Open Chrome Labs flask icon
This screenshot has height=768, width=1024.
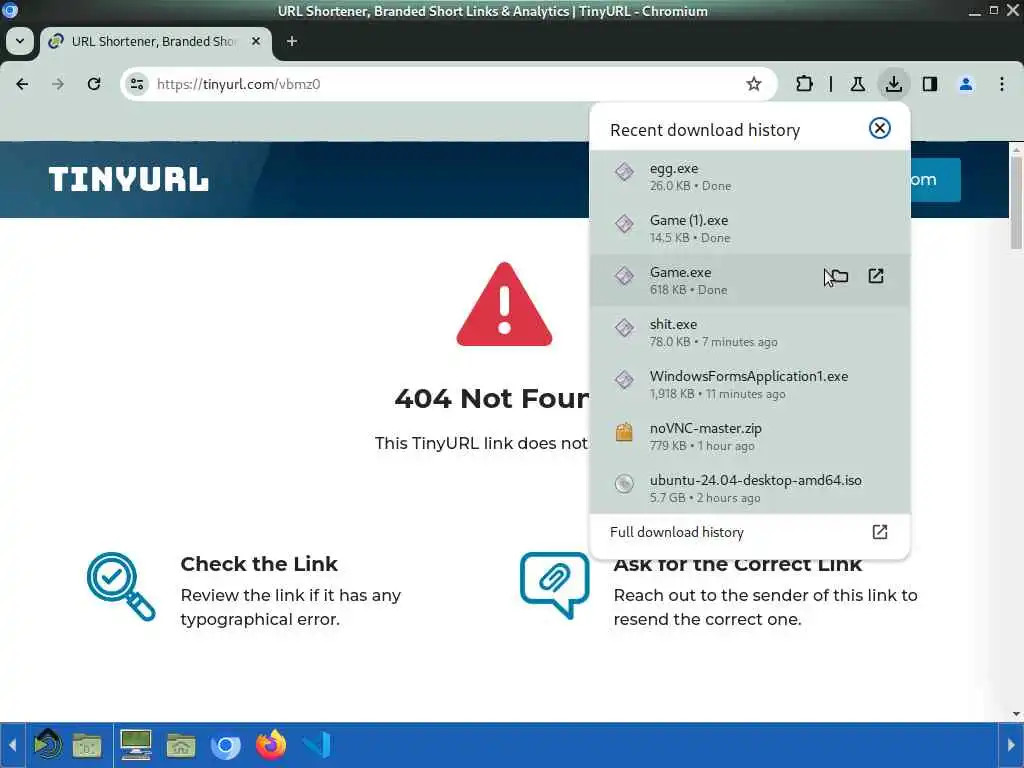click(x=857, y=84)
